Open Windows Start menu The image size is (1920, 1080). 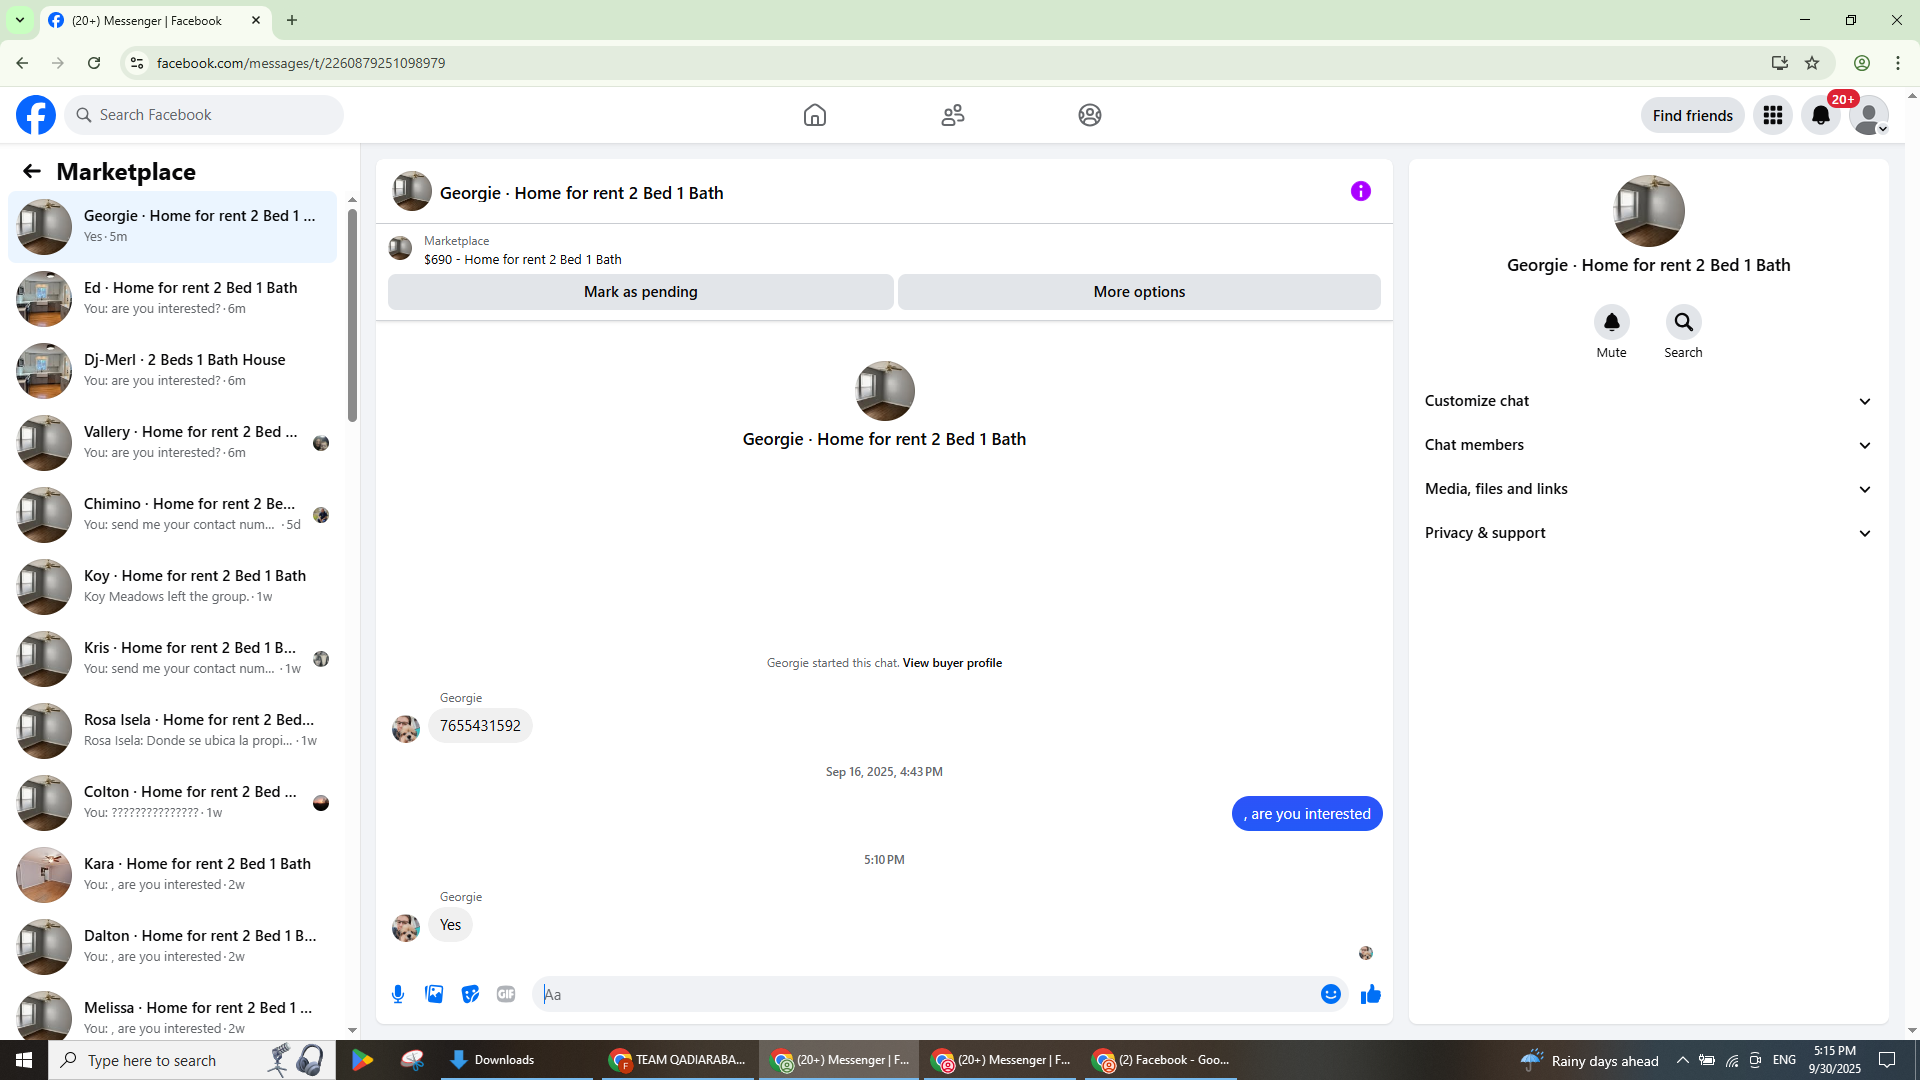click(x=24, y=1060)
